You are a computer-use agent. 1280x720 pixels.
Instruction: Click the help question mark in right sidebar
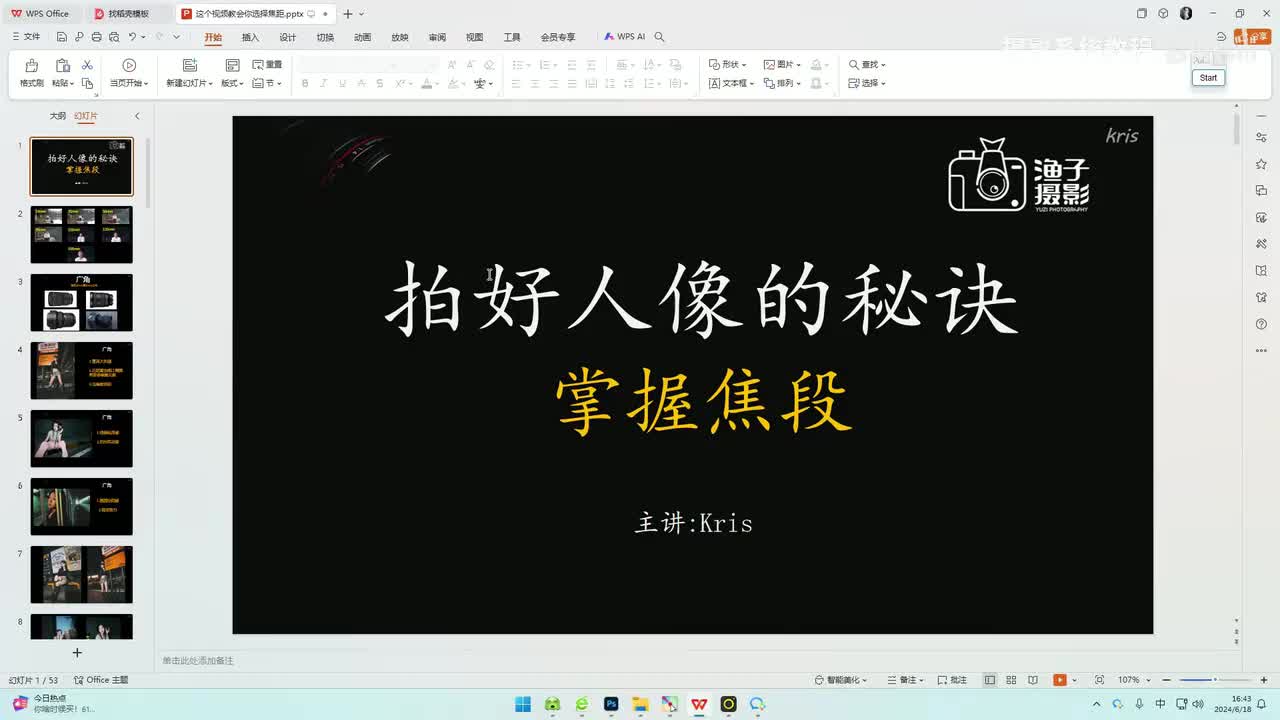coord(1261,324)
